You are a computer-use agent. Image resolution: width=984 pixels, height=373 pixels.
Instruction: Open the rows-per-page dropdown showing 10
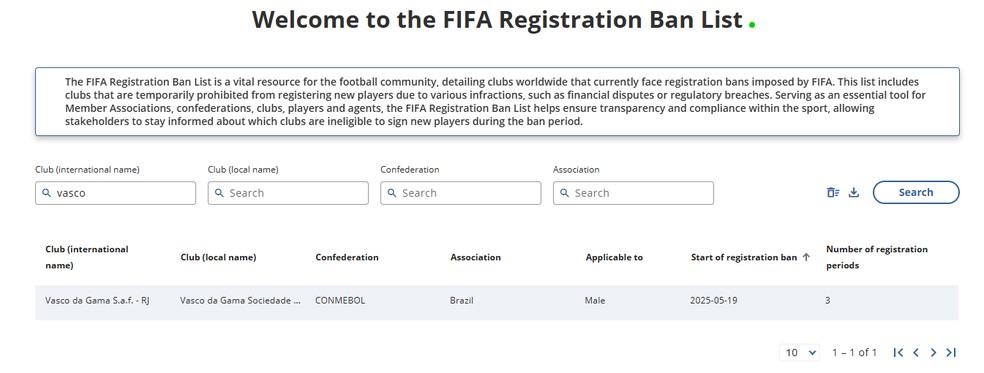tap(800, 352)
